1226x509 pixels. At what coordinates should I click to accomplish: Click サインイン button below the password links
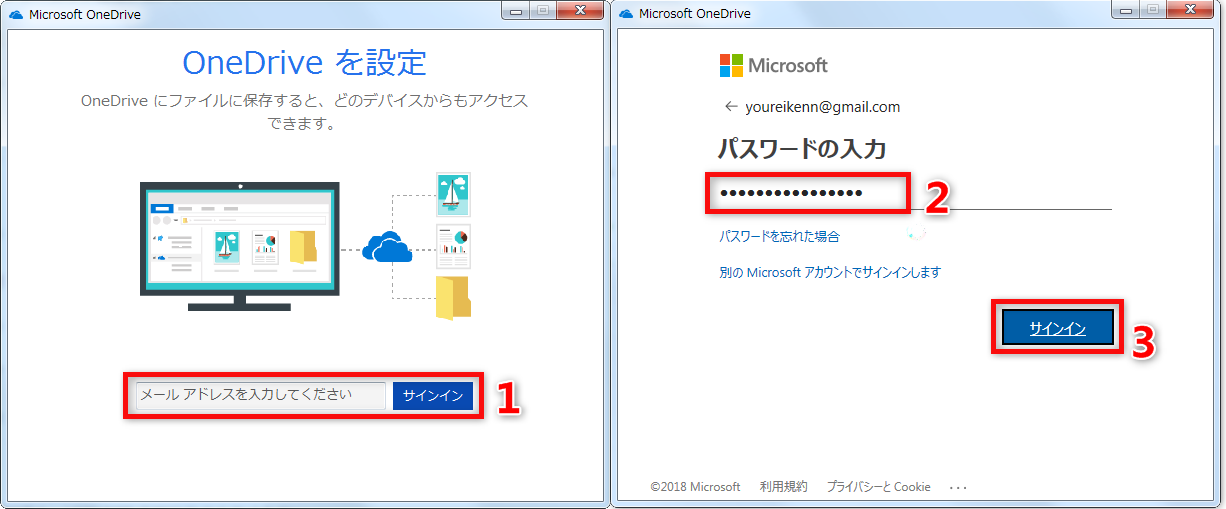pyautogui.click(x=1057, y=328)
